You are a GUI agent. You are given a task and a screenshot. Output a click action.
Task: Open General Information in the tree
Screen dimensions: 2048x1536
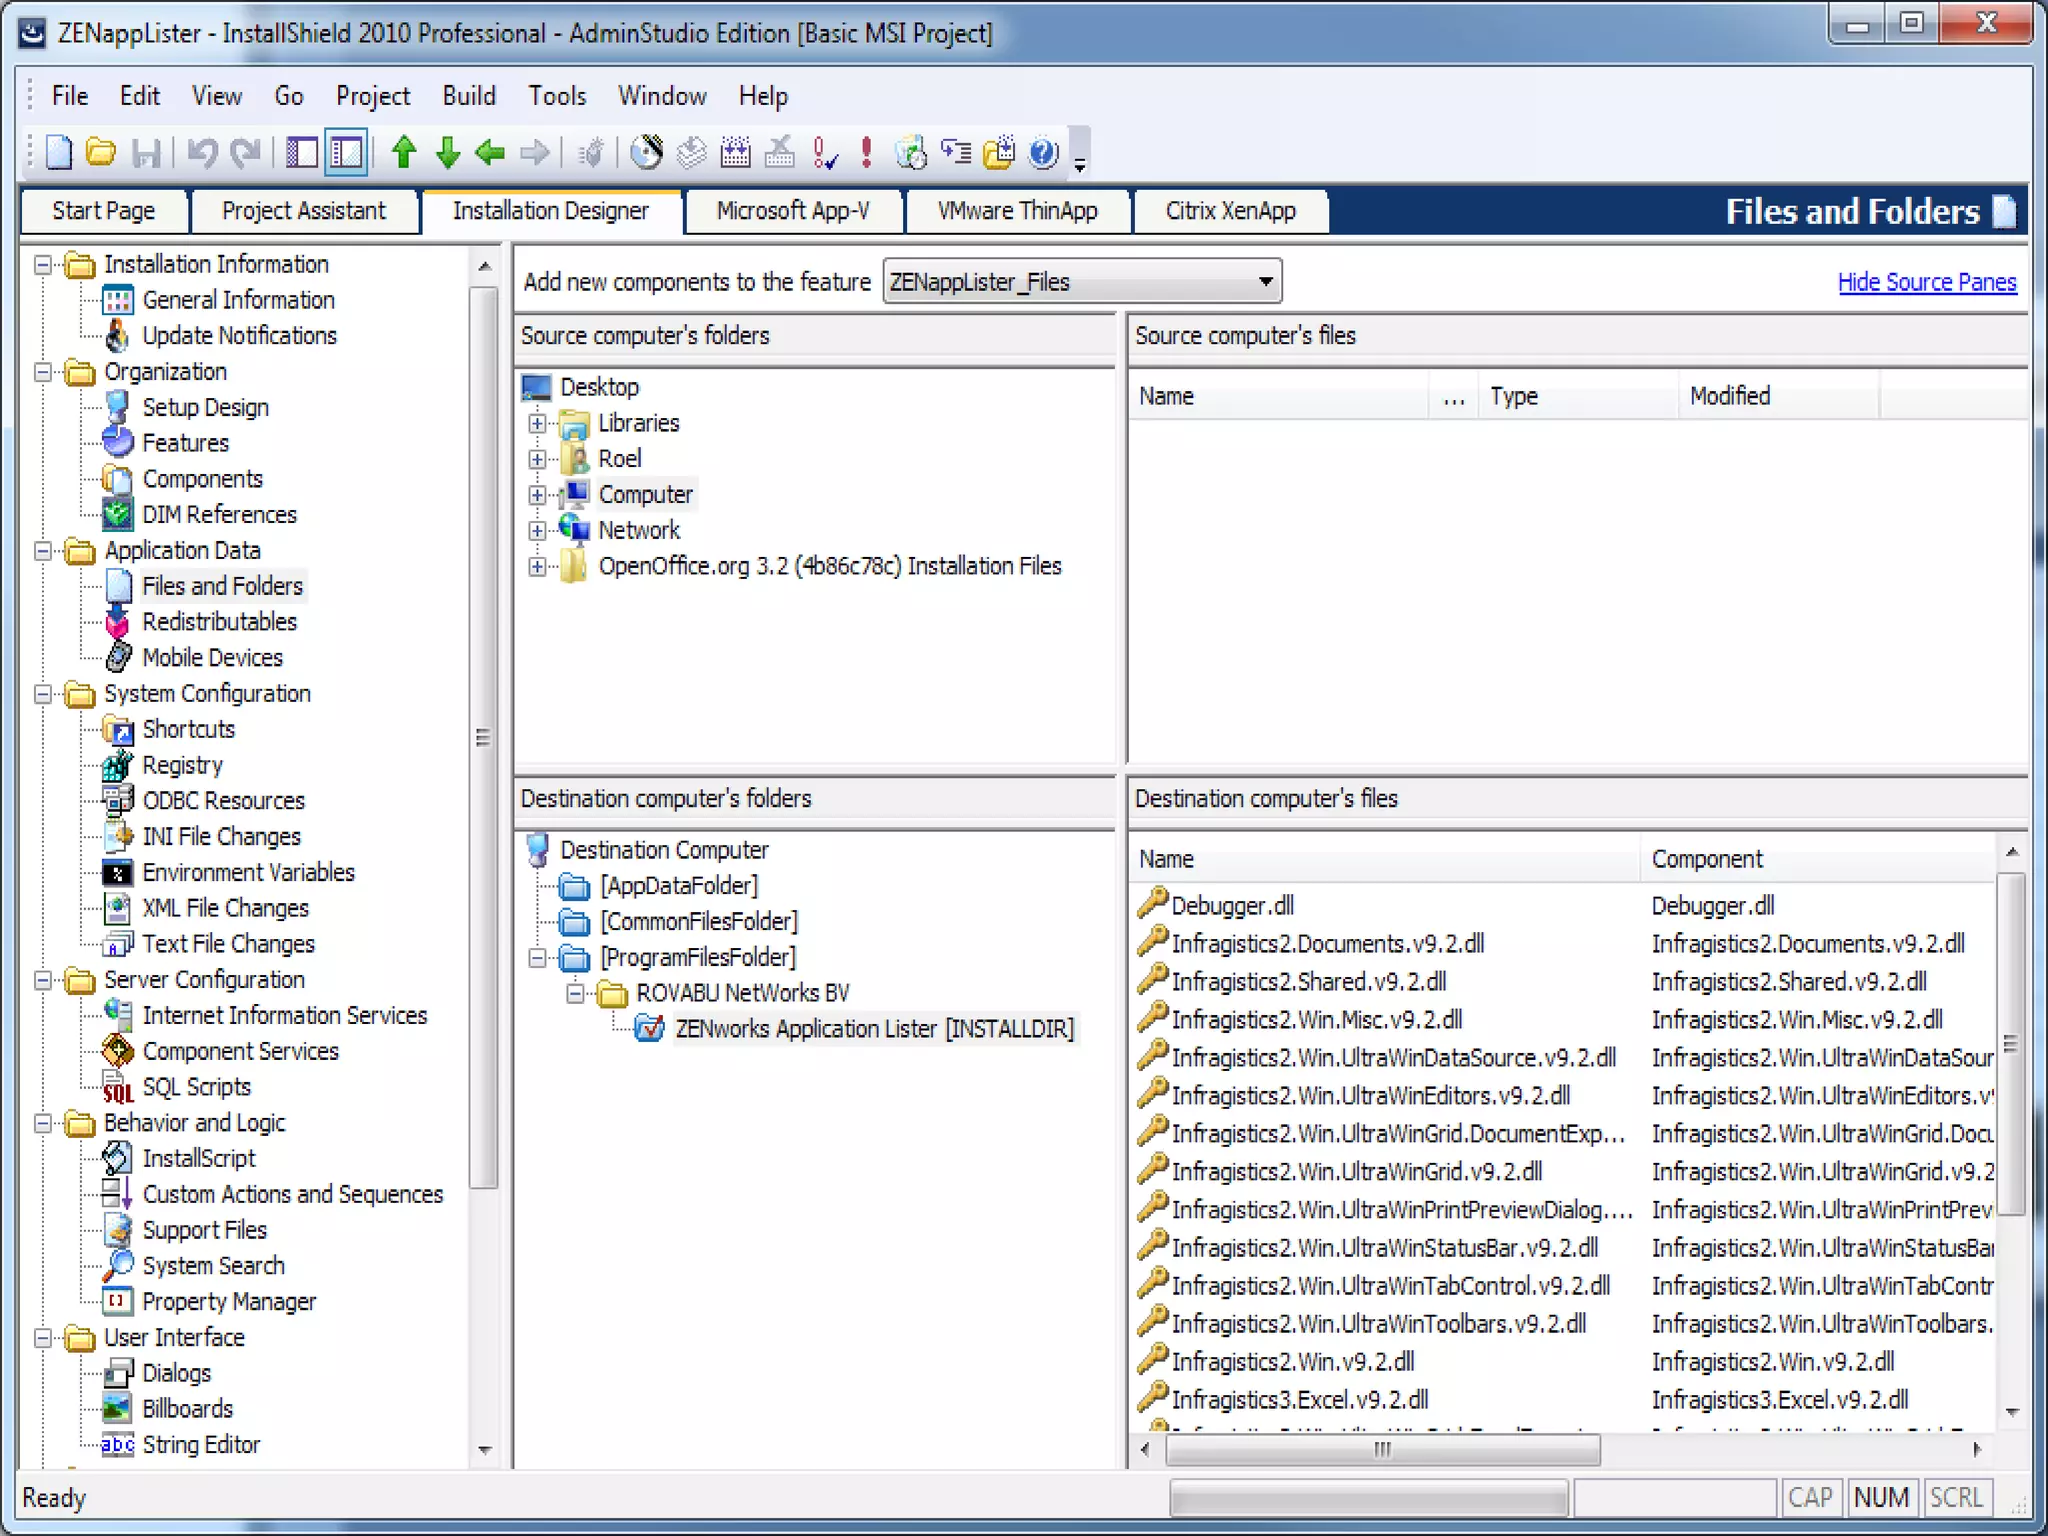[238, 300]
